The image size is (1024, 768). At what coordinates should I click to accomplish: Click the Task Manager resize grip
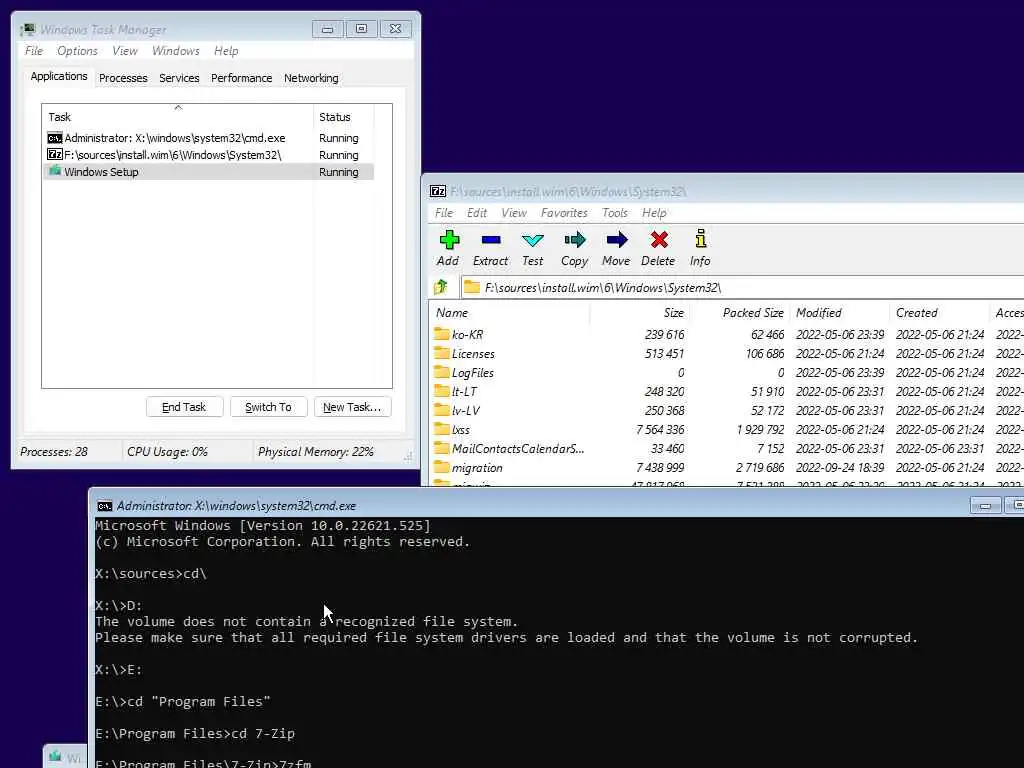tap(408, 456)
